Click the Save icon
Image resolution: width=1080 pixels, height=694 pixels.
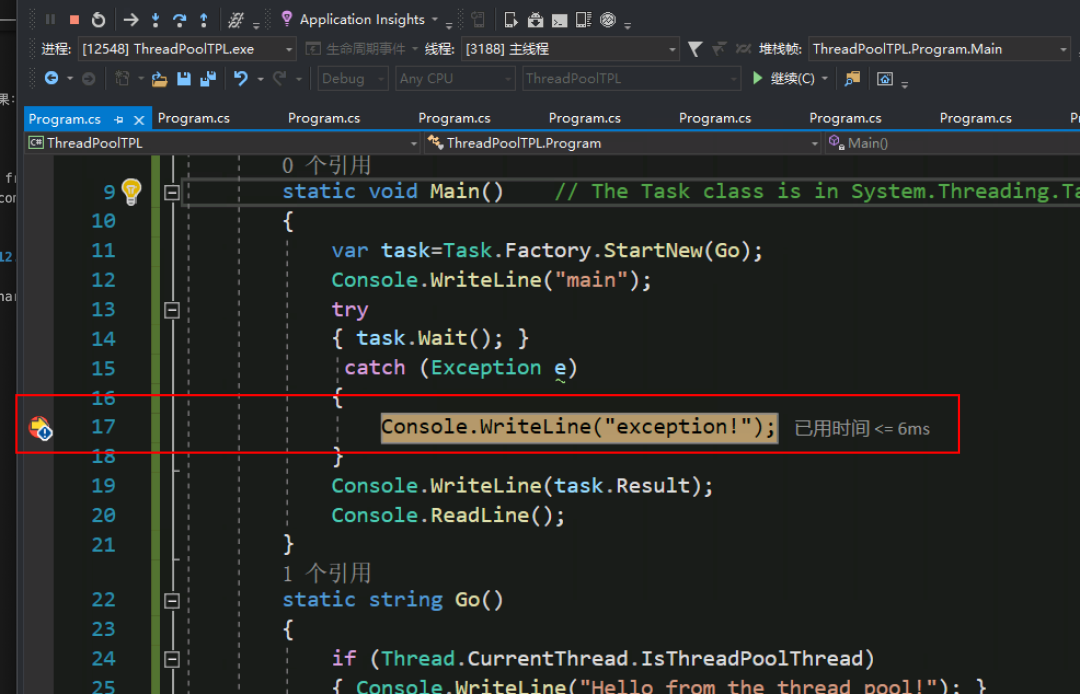point(183,79)
